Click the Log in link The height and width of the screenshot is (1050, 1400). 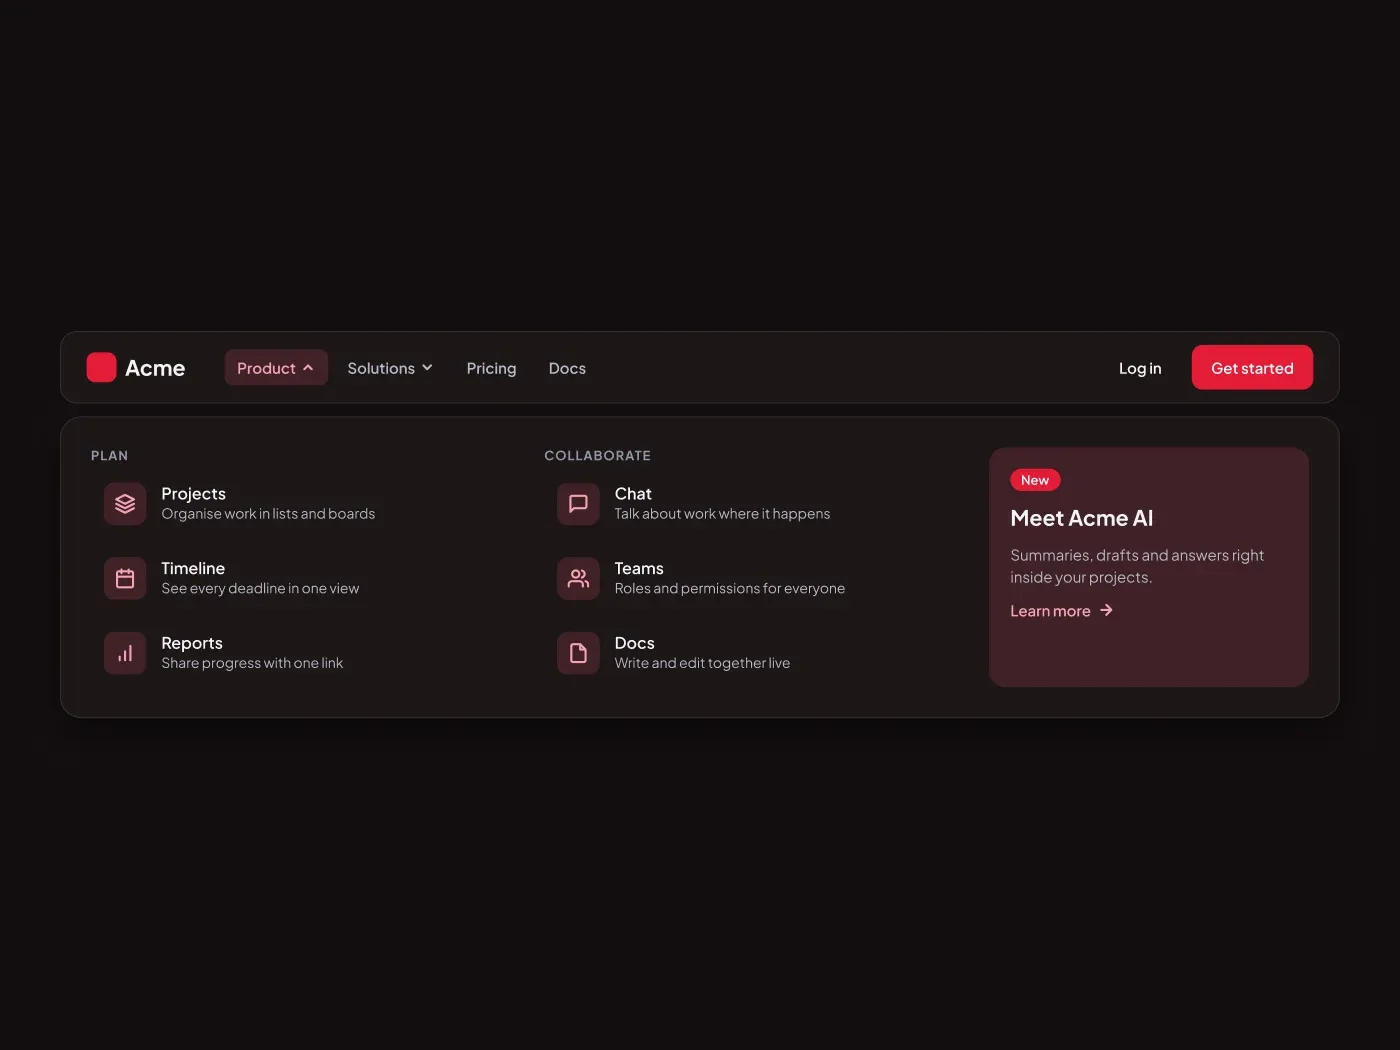tap(1140, 368)
